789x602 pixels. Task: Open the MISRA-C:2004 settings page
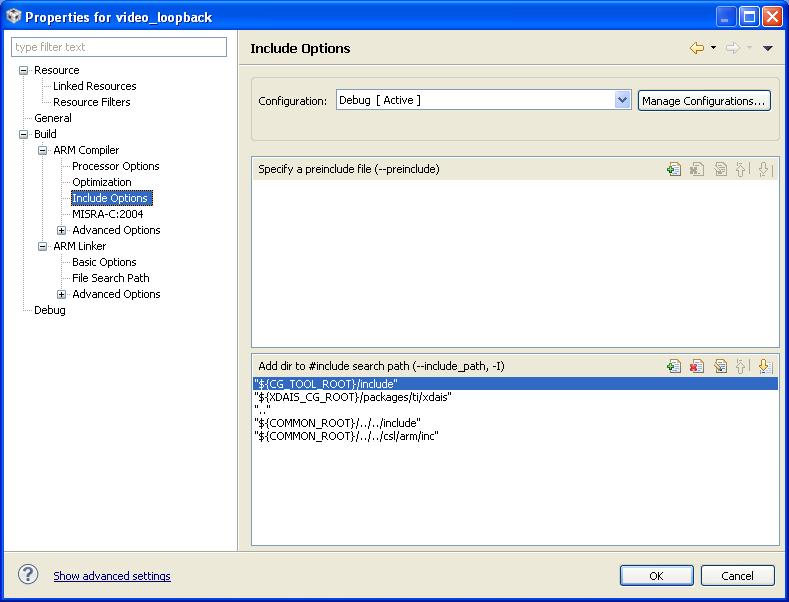click(107, 214)
